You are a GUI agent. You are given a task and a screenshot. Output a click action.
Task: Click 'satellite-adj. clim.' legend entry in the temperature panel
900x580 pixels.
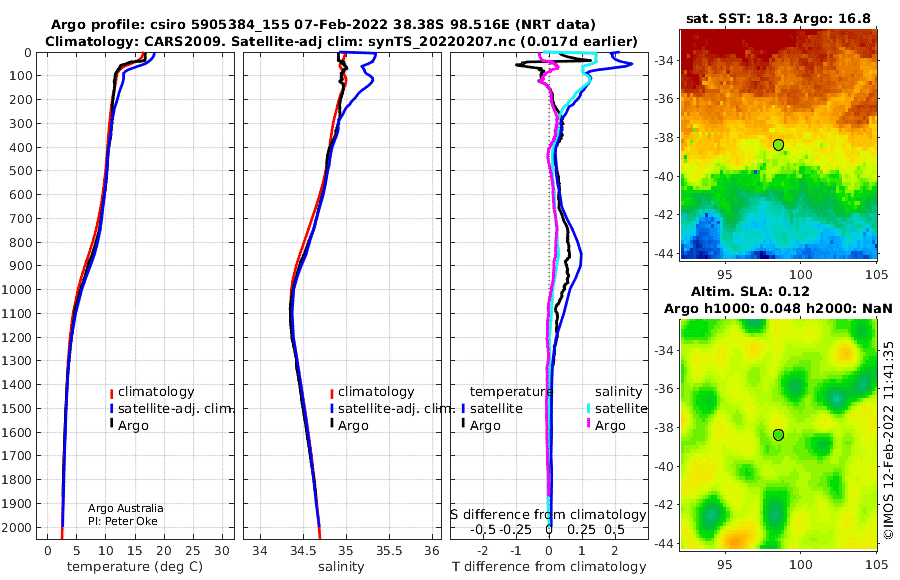point(175,409)
